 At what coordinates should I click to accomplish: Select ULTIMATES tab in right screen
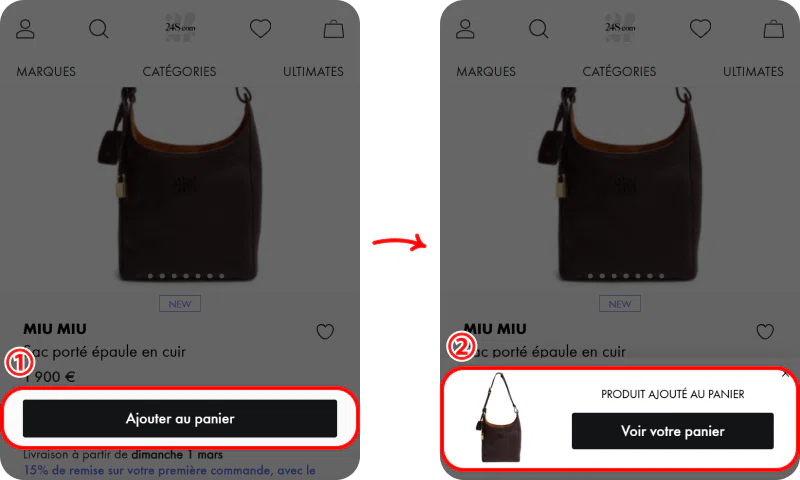coord(753,71)
